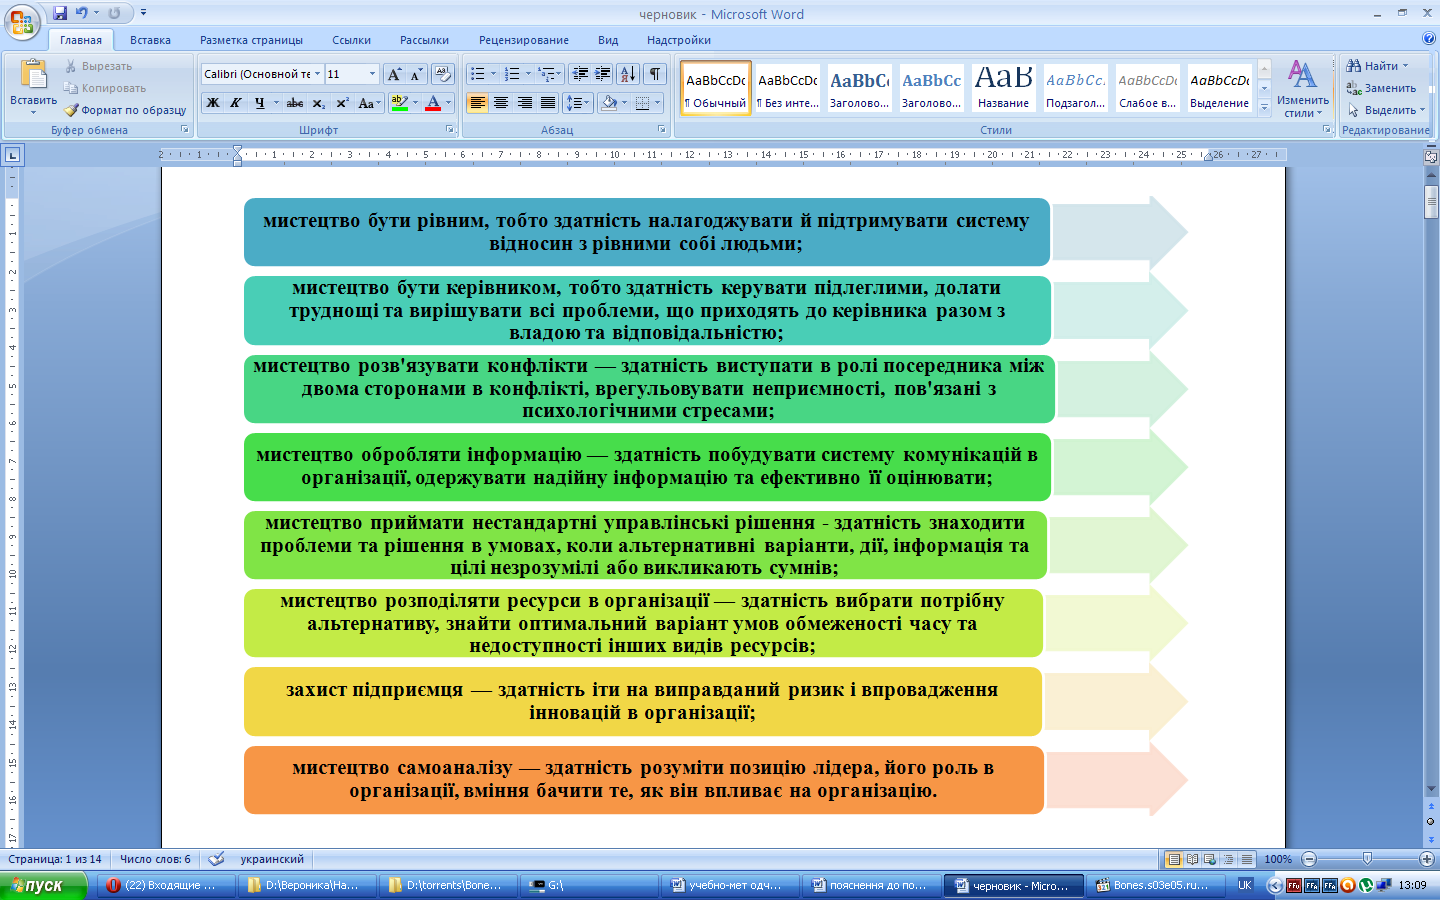Apply superscript formatting

(341, 103)
